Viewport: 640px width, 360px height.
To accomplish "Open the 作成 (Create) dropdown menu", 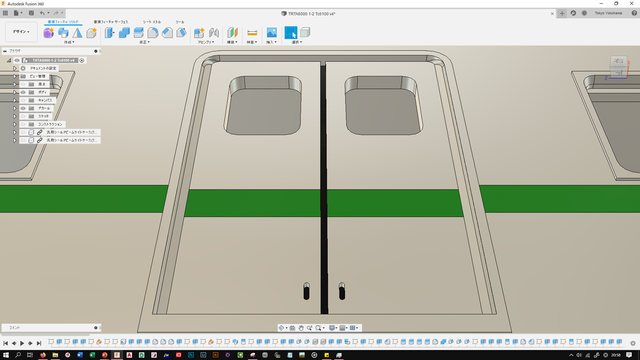I will [x=69, y=42].
